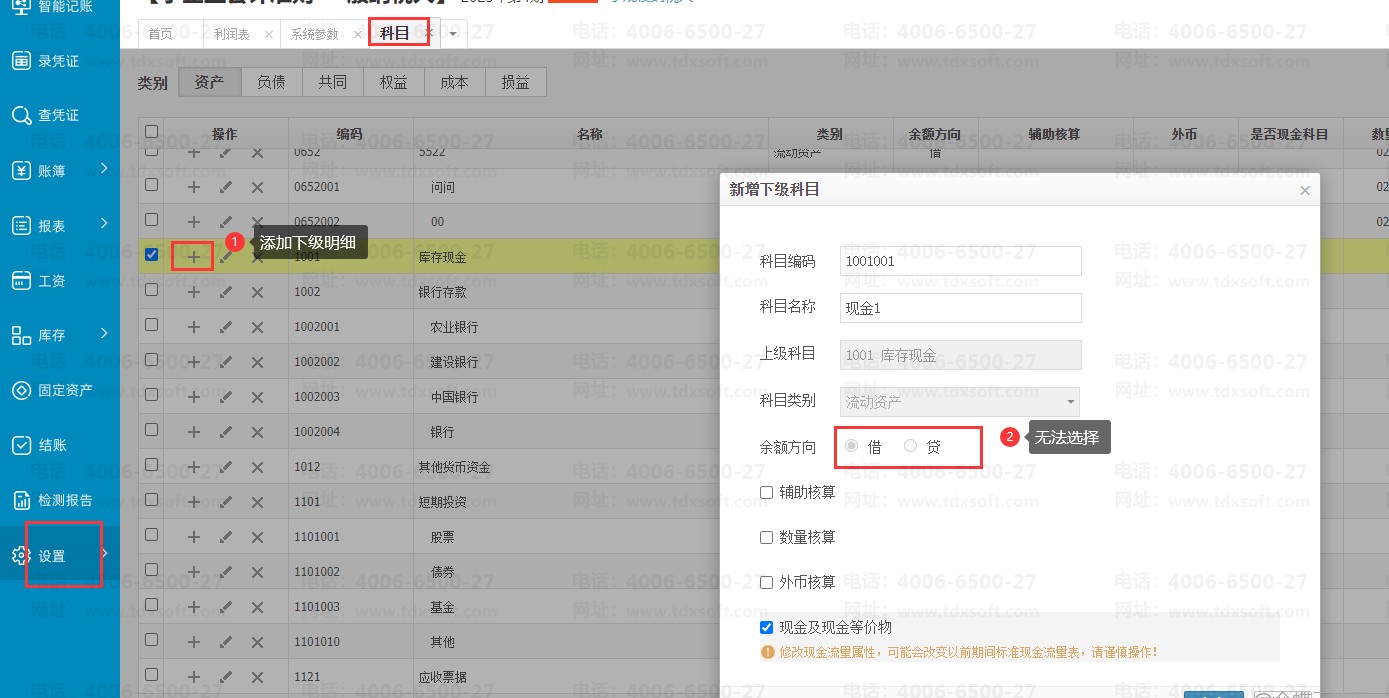Click the delete X icon for 农业银行

[x=257, y=327]
